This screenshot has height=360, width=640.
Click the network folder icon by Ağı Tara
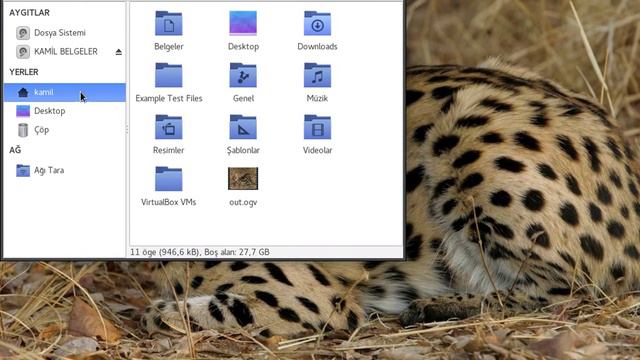[23, 170]
